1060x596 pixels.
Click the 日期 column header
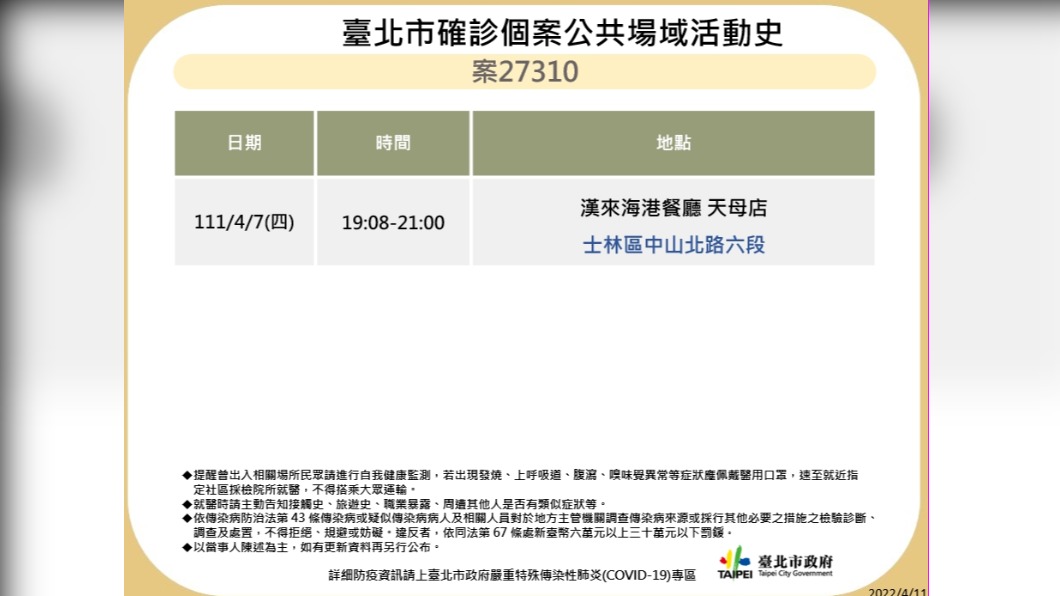(244, 143)
